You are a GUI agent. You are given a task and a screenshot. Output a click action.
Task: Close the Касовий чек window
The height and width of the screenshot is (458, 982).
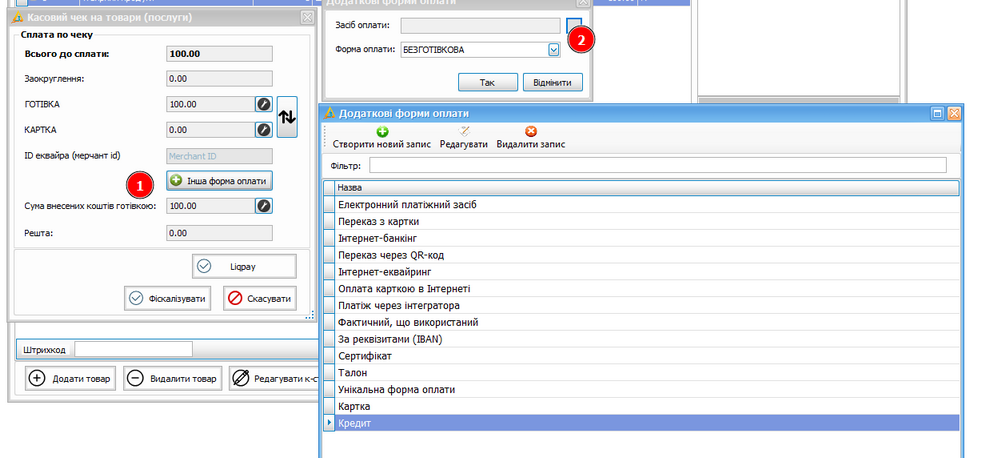pyautogui.click(x=307, y=18)
